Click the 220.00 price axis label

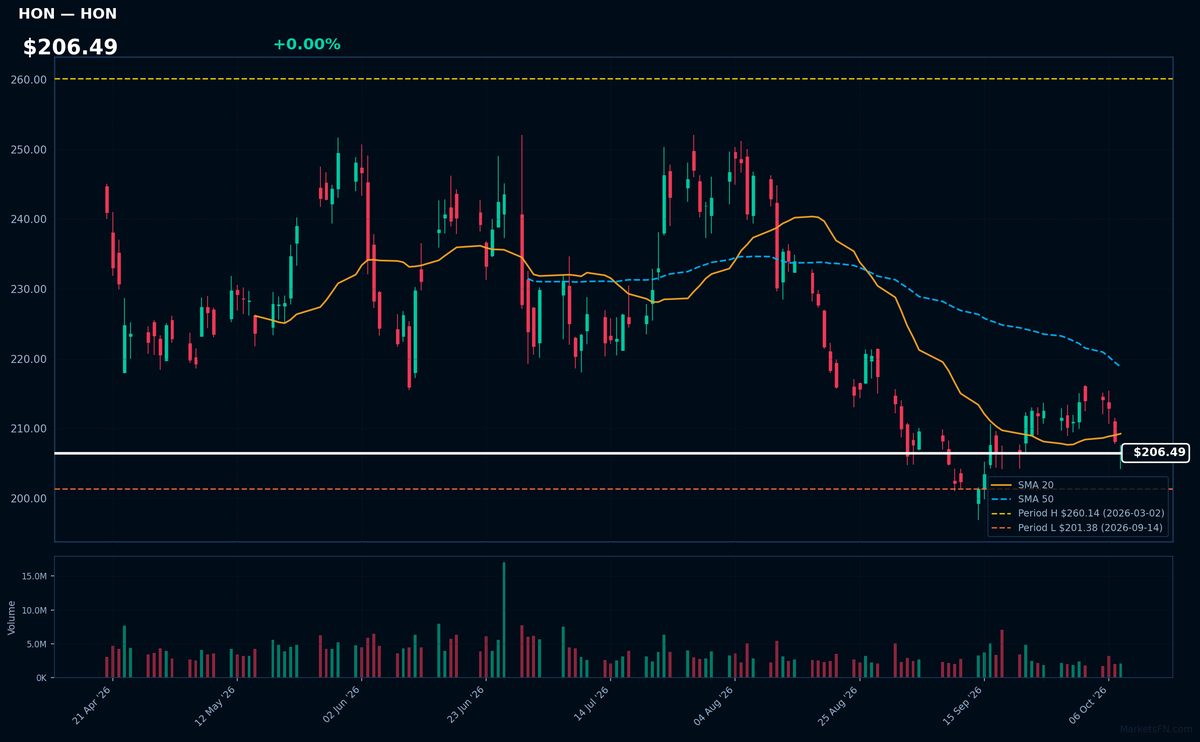[x=29, y=359]
